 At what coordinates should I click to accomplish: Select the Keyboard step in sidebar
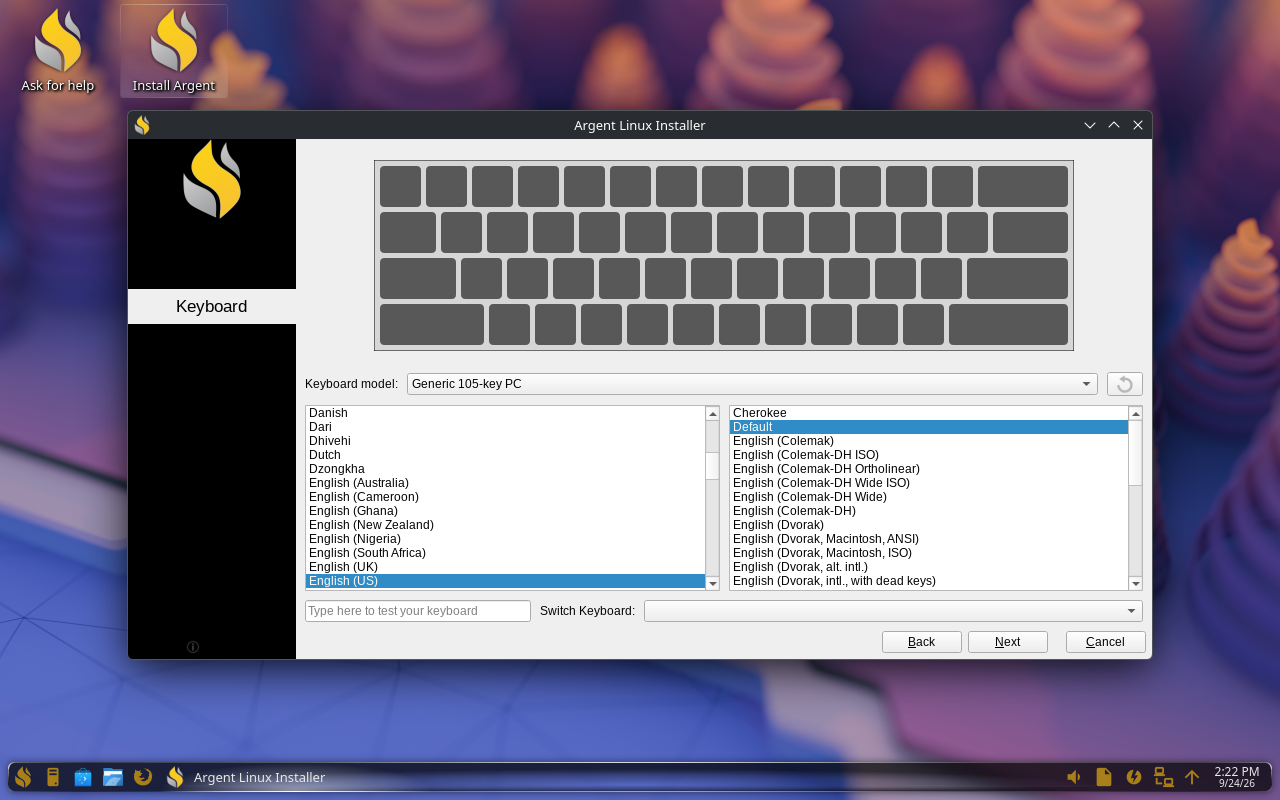212,306
